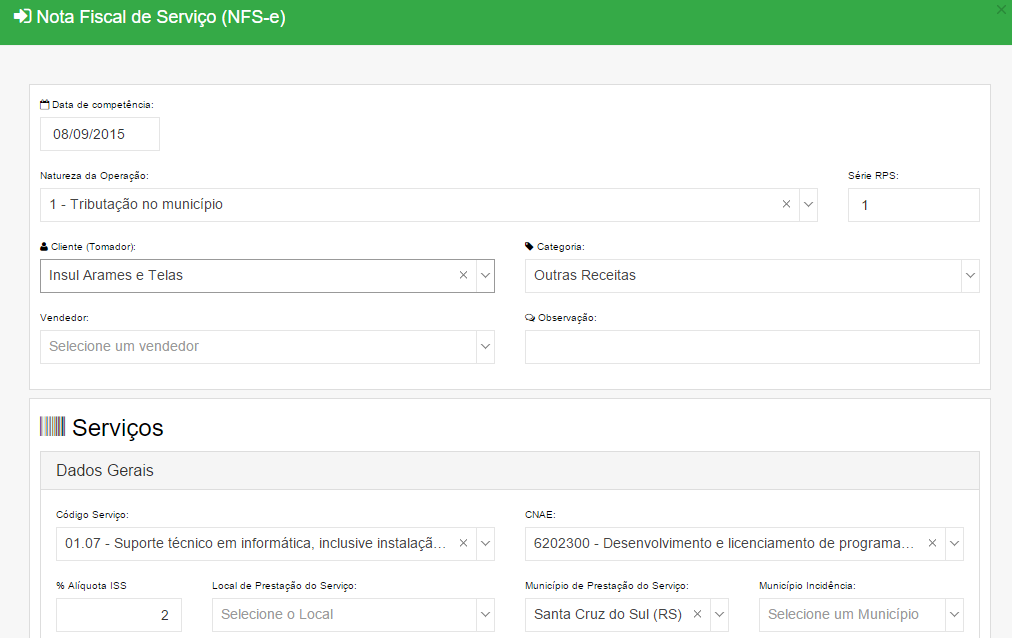Image resolution: width=1012 pixels, height=638 pixels.
Task: Click the NFS-e header arrow icon
Action: (23, 16)
